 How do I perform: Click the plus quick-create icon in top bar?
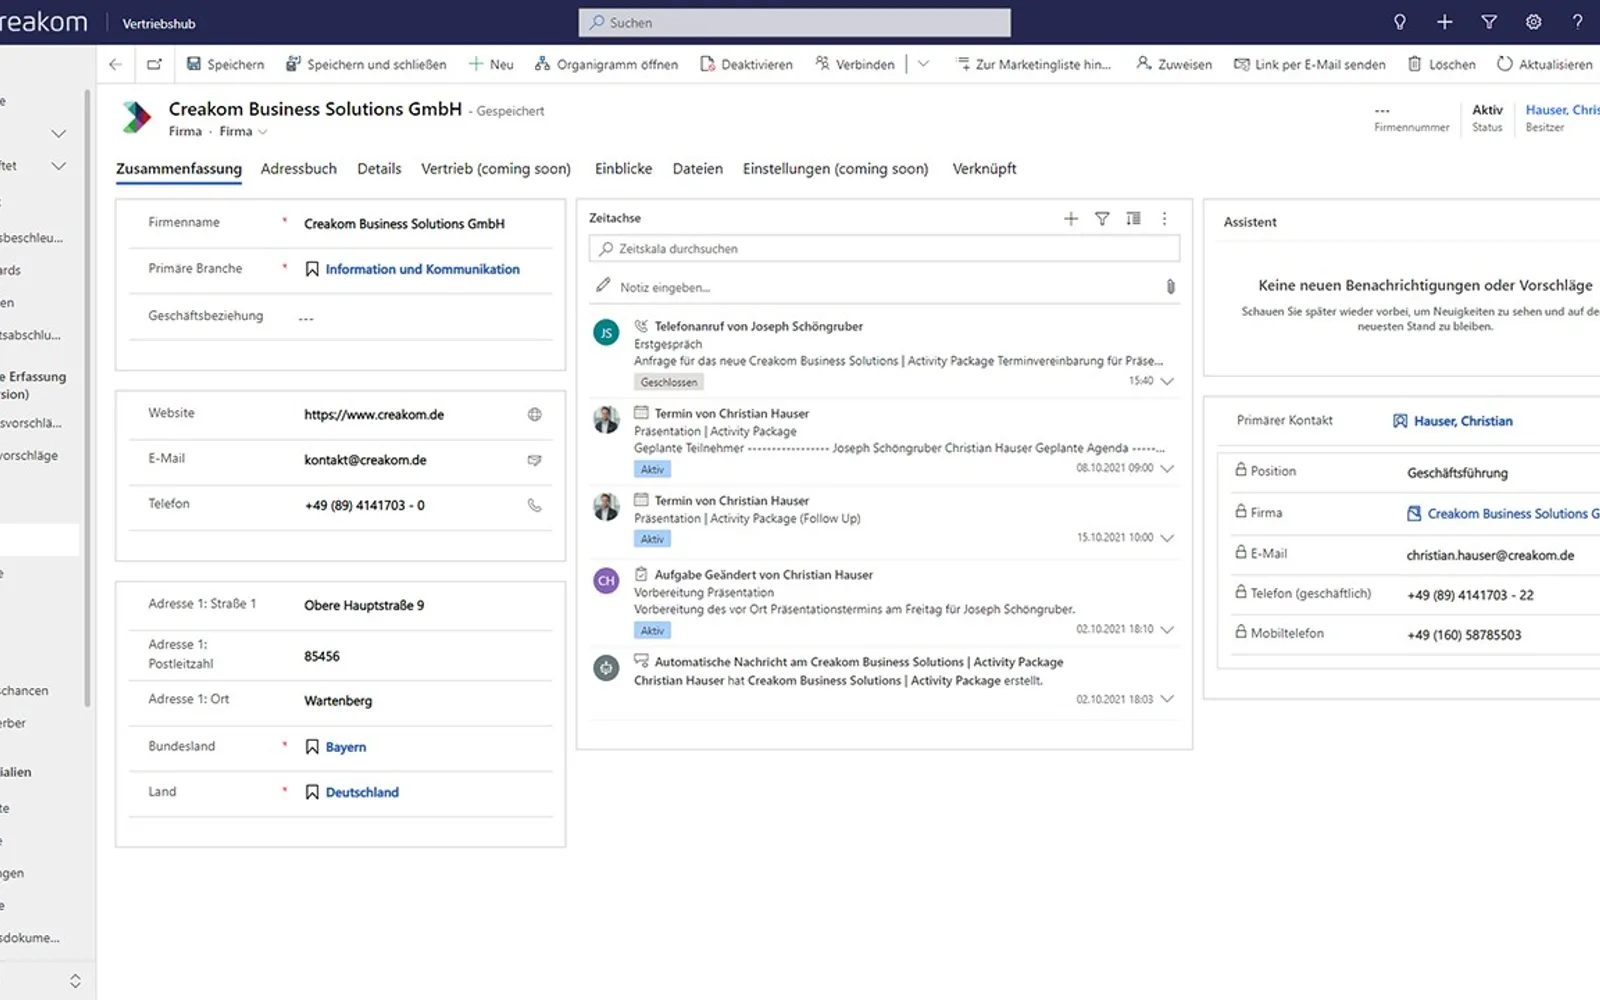[1444, 22]
